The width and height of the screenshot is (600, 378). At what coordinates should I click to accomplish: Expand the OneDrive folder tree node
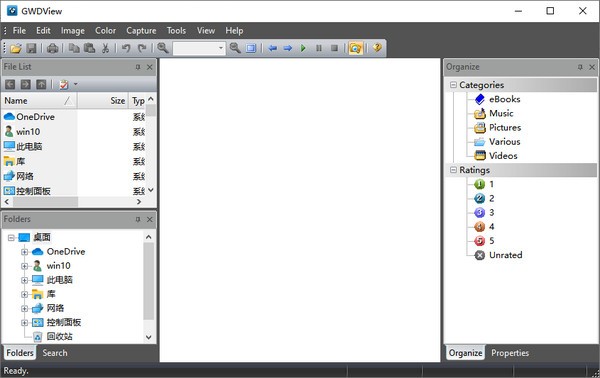24,252
